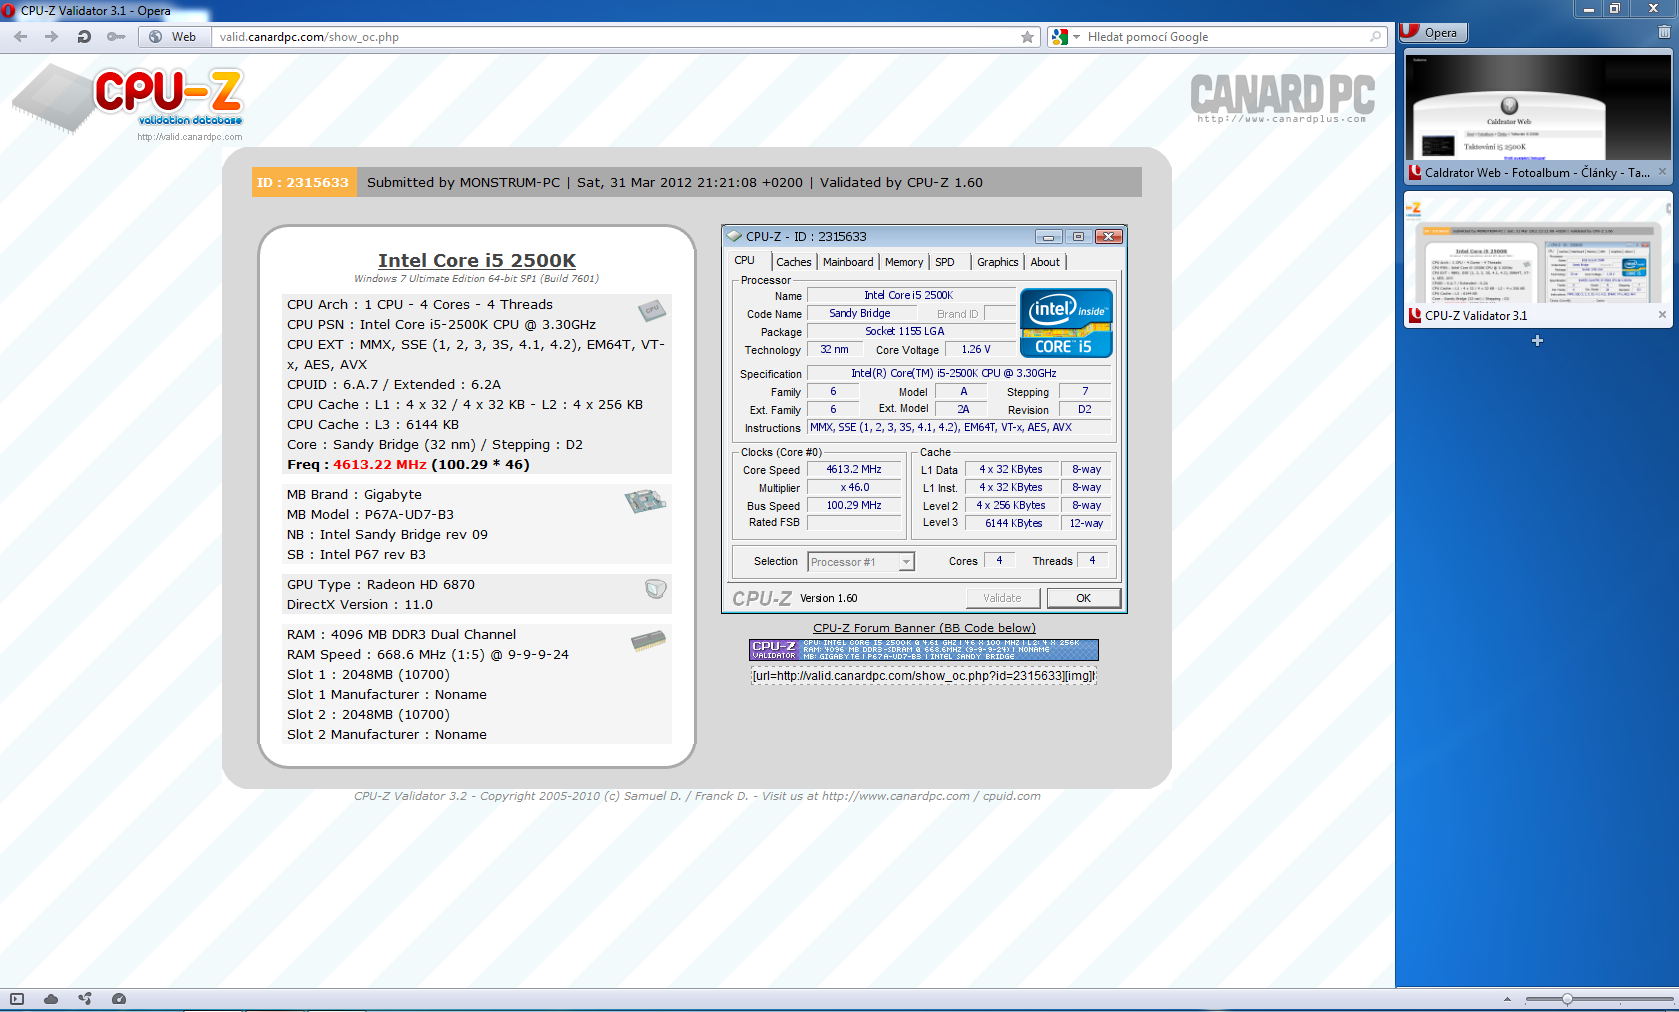Add a new tab with plus button

pos(1537,341)
